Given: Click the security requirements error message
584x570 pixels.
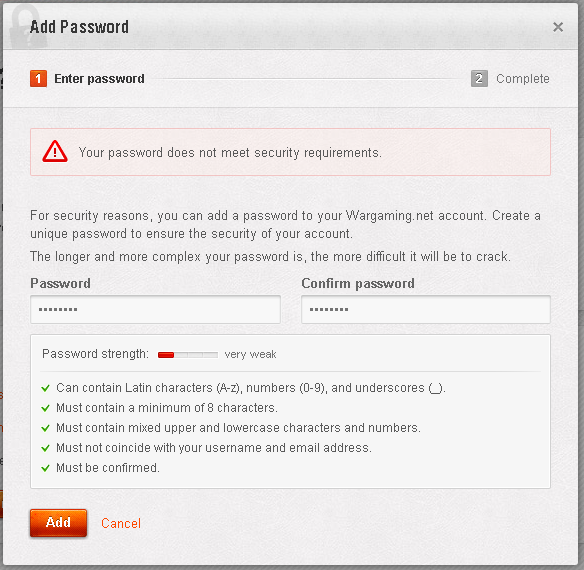Looking at the screenshot, I should 230,152.
